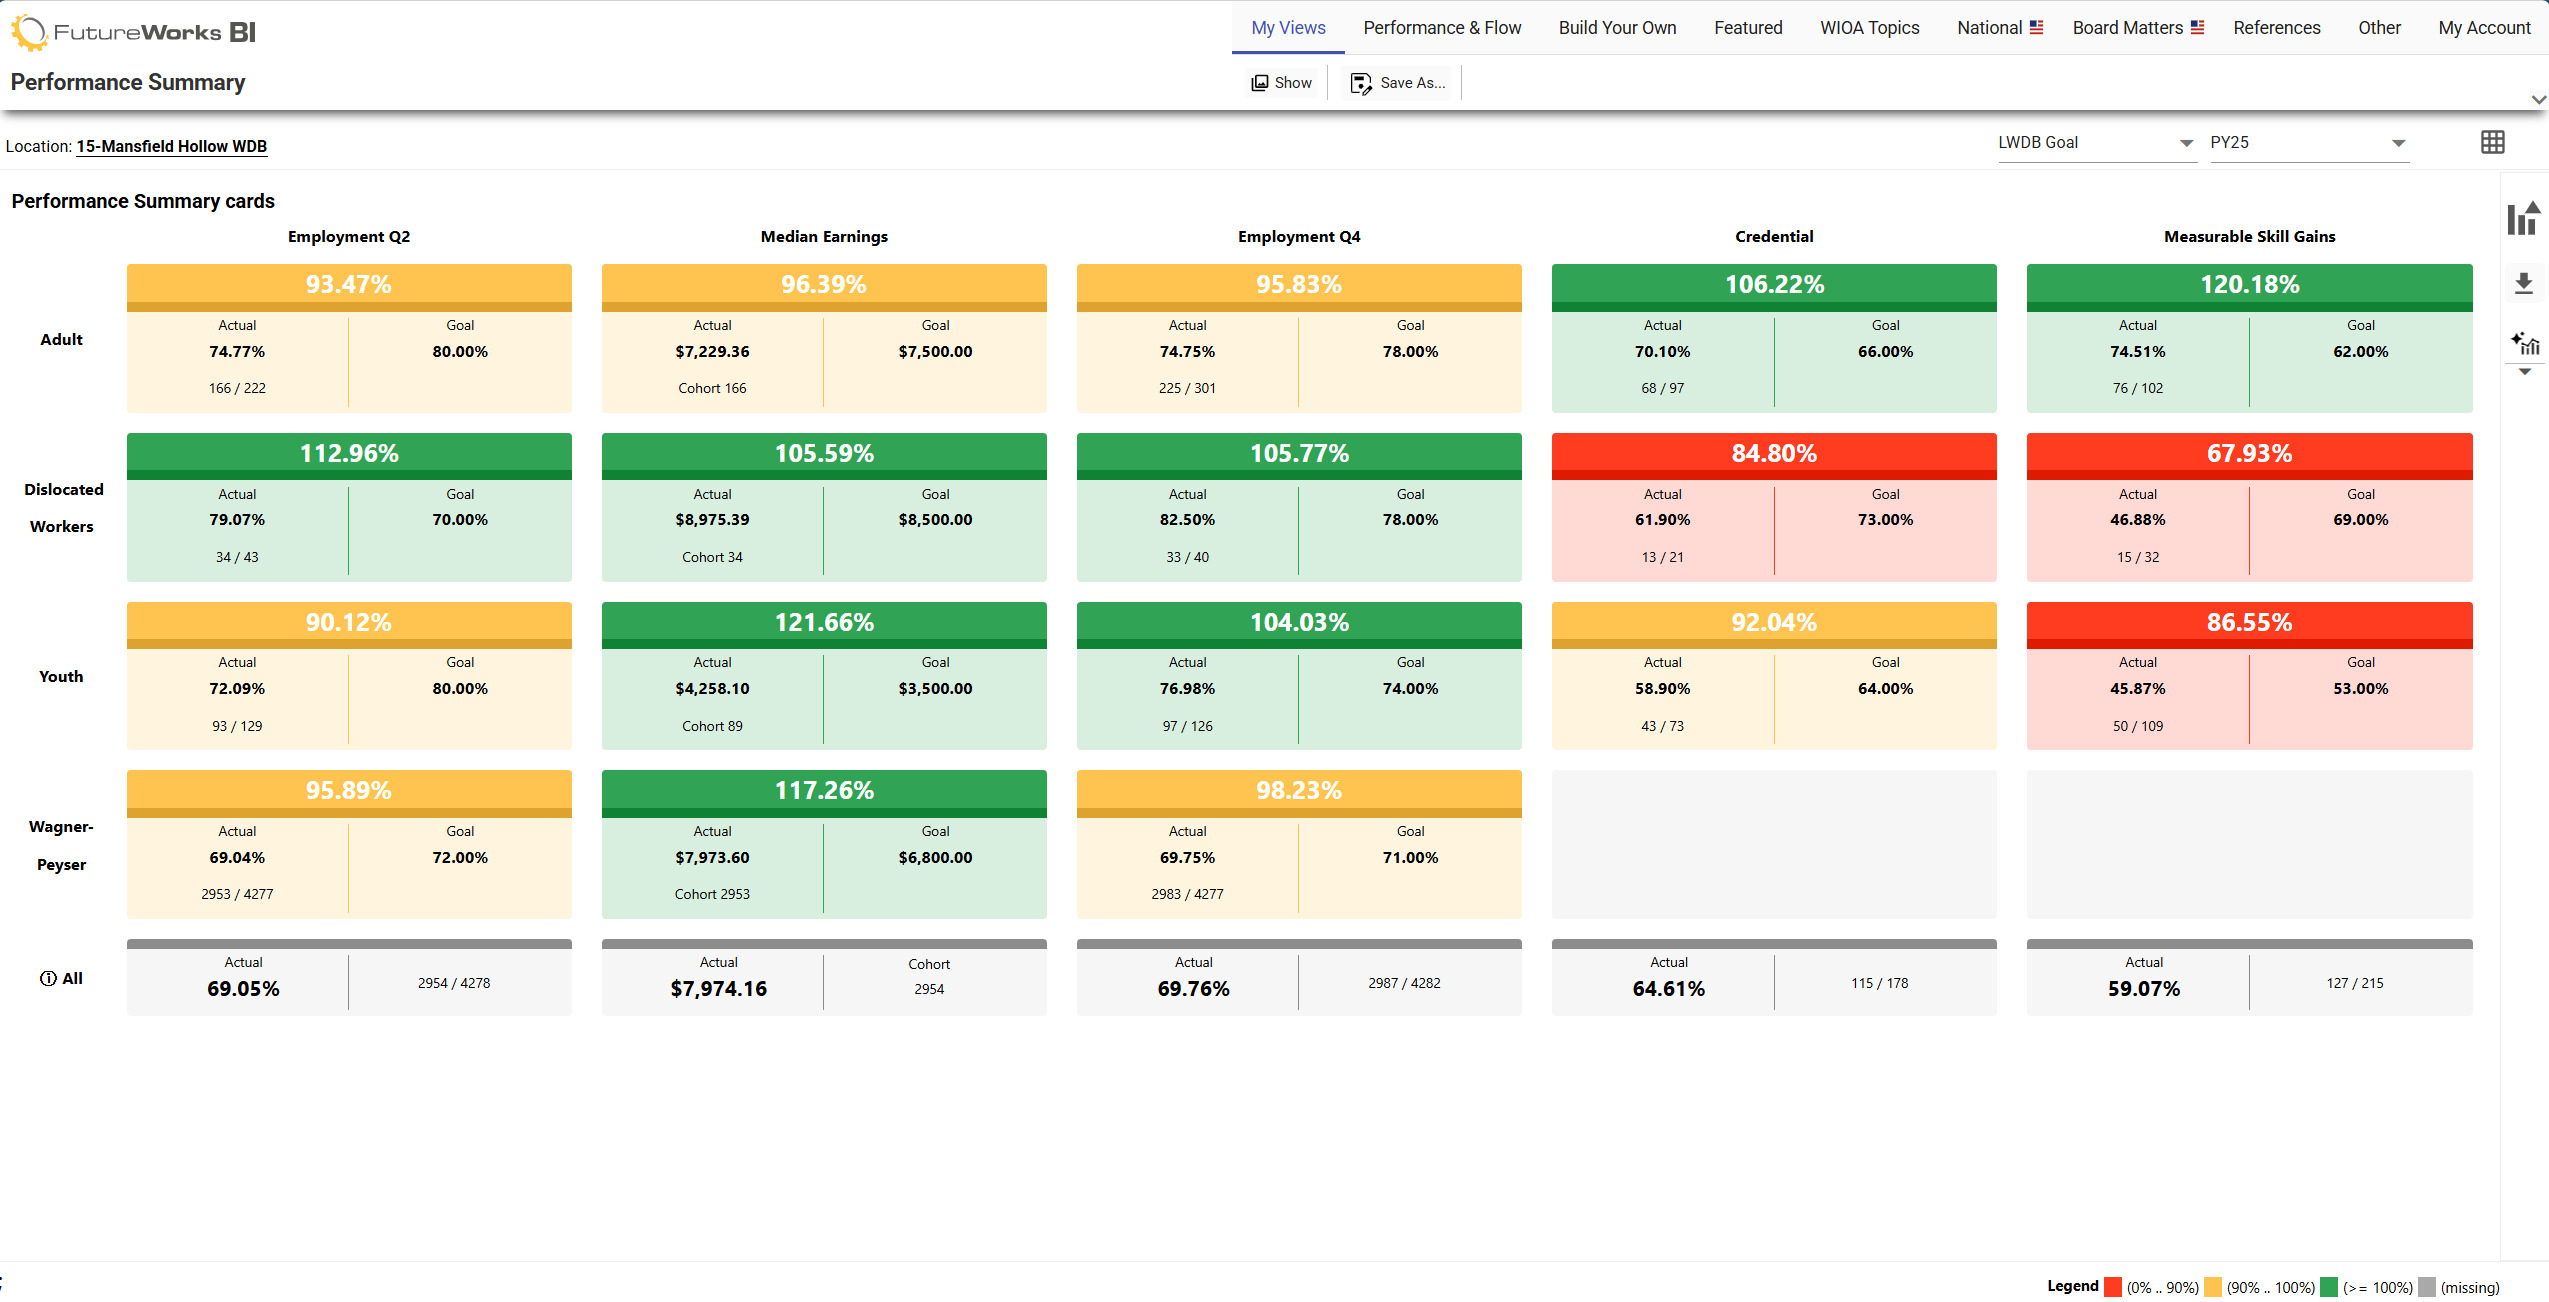Screen dimensions: 2549x1302
Task: Click the 112.96% Dislocated Workers Employment Q2 value
Action: point(349,453)
